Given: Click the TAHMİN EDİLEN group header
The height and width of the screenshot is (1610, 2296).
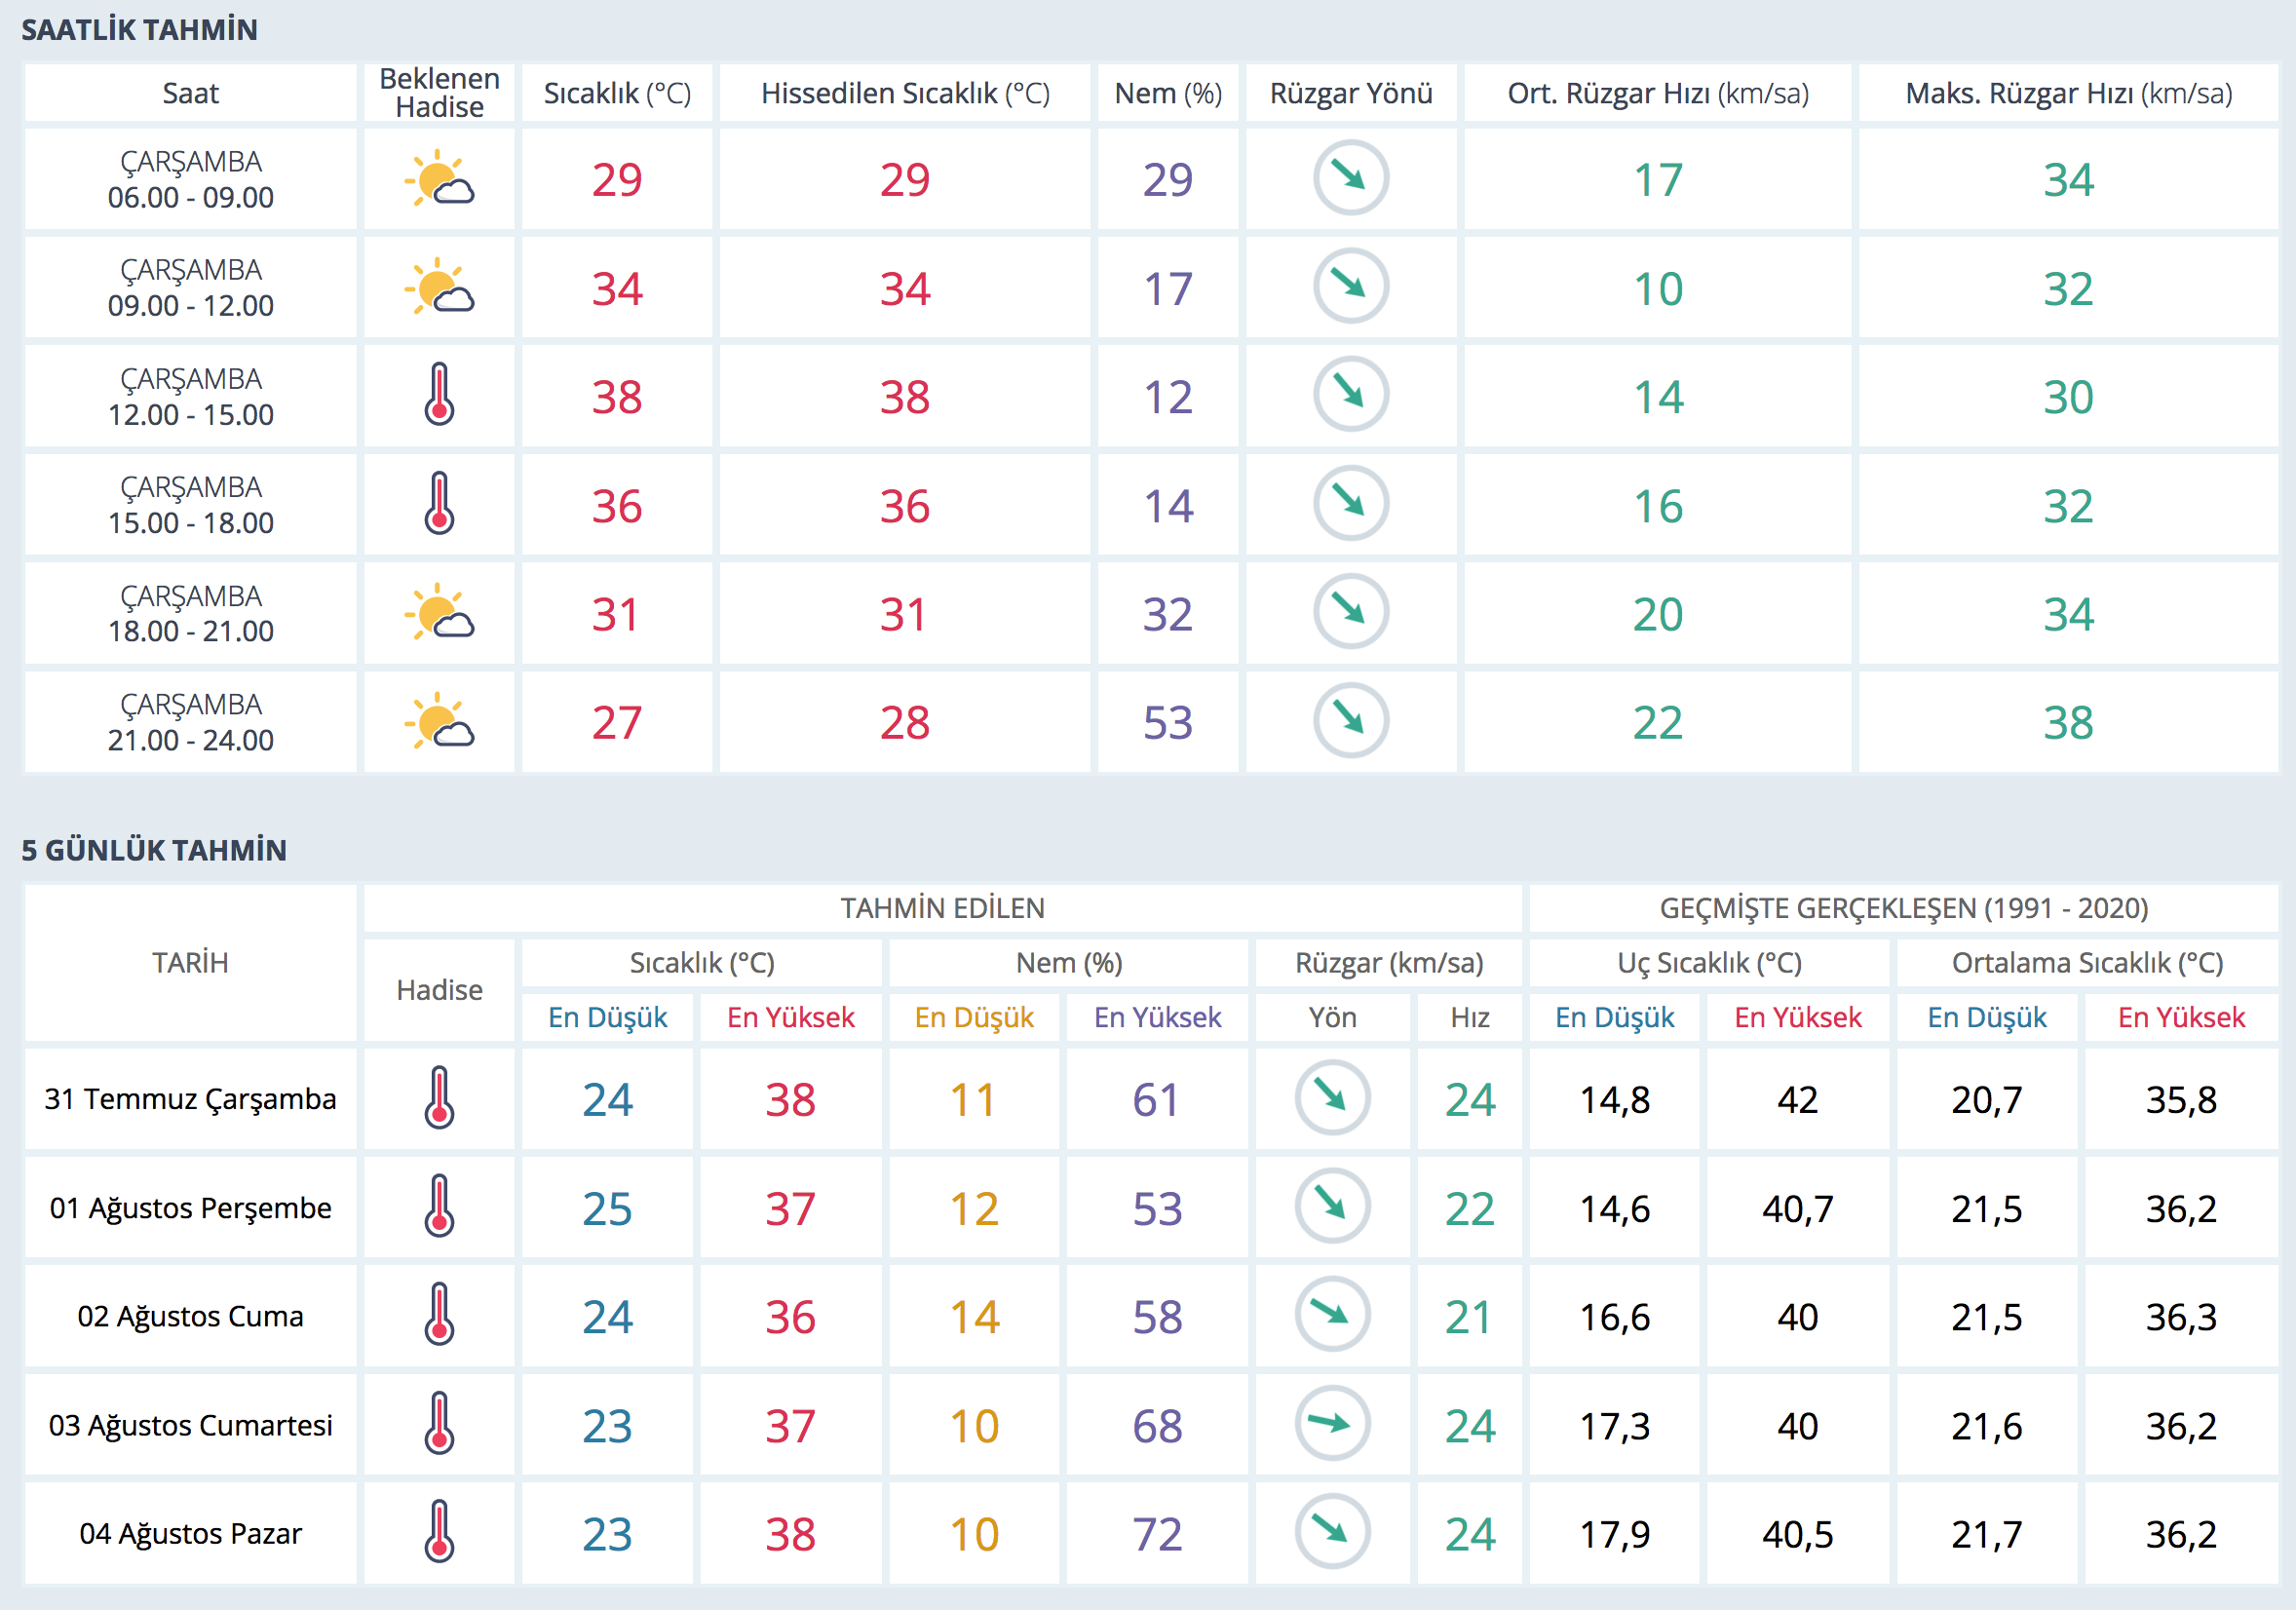Looking at the screenshot, I should pos(942,908).
